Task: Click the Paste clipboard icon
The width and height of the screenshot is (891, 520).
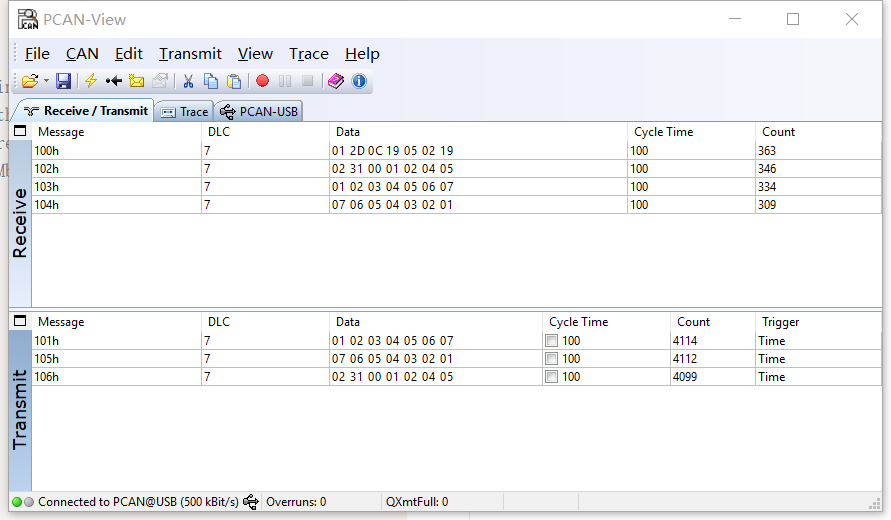Action: (x=234, y=81)
